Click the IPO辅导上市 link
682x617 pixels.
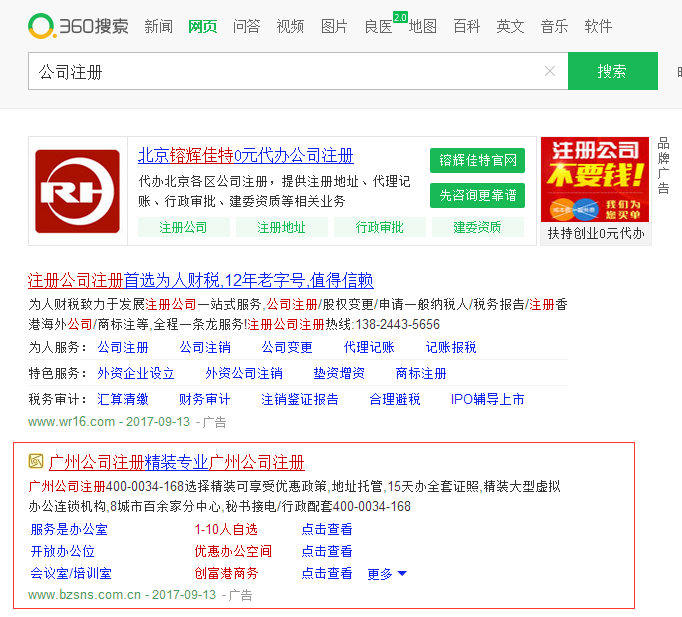pos(487,399)
